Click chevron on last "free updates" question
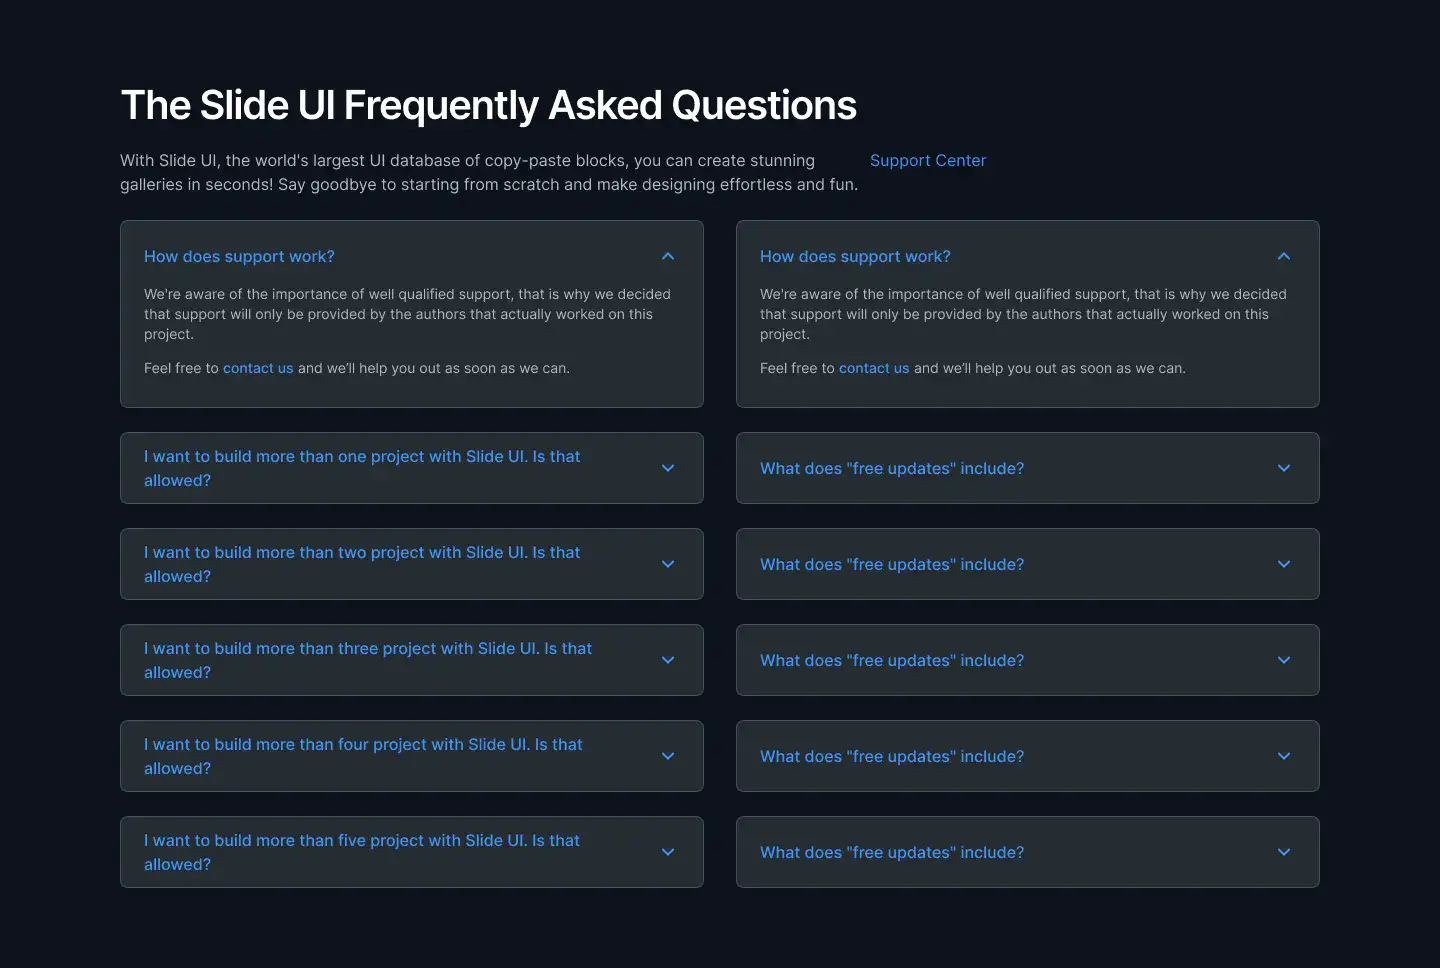 click(x=1284, y=852)
